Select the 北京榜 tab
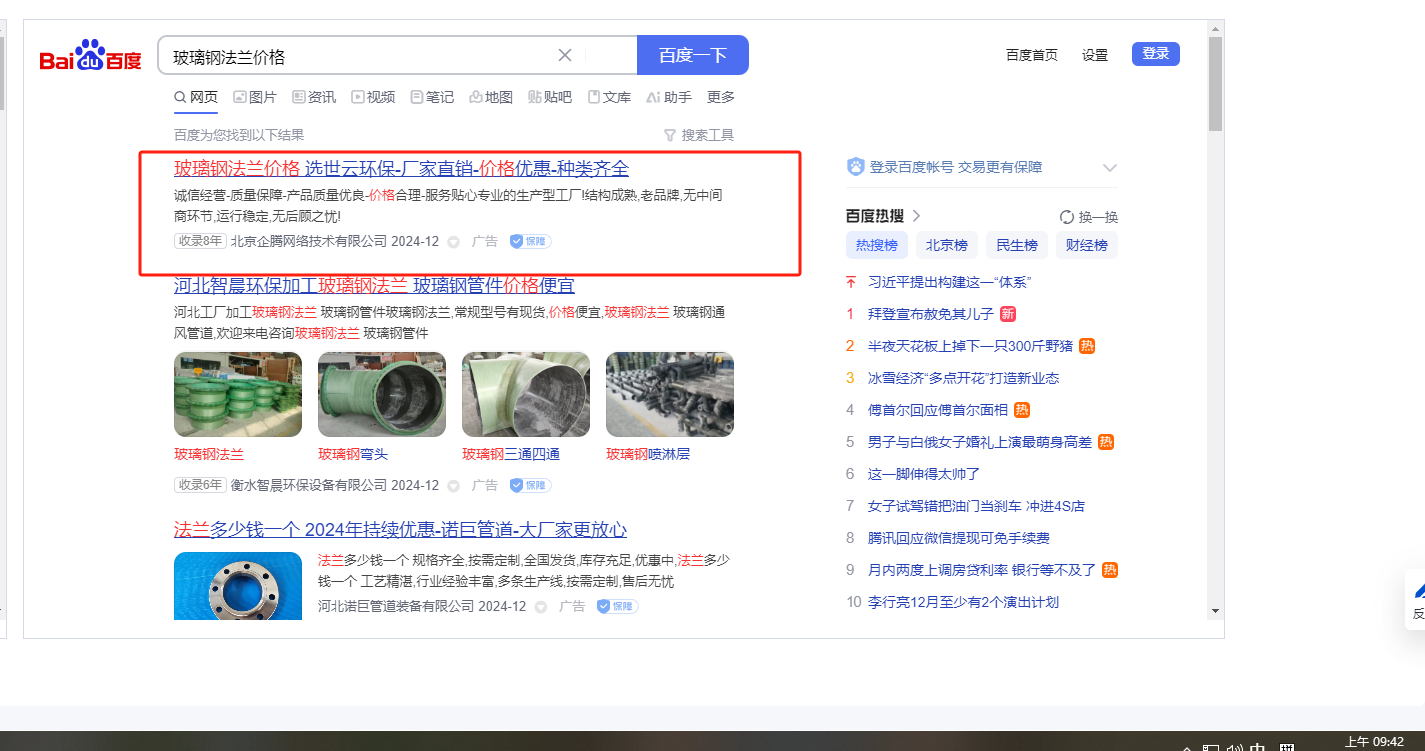Viewport: 1425px width, 751px height. 946,245
